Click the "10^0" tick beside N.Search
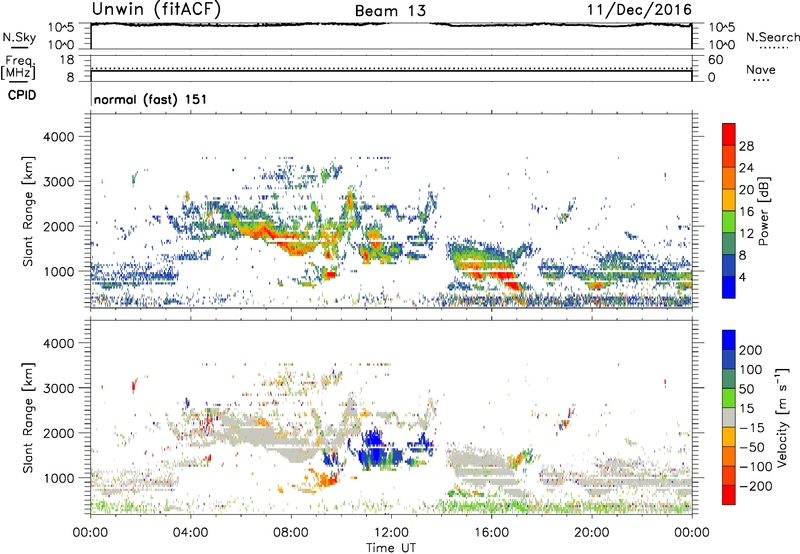This screenshot has height=554, width=800. (x=722, y=45)
